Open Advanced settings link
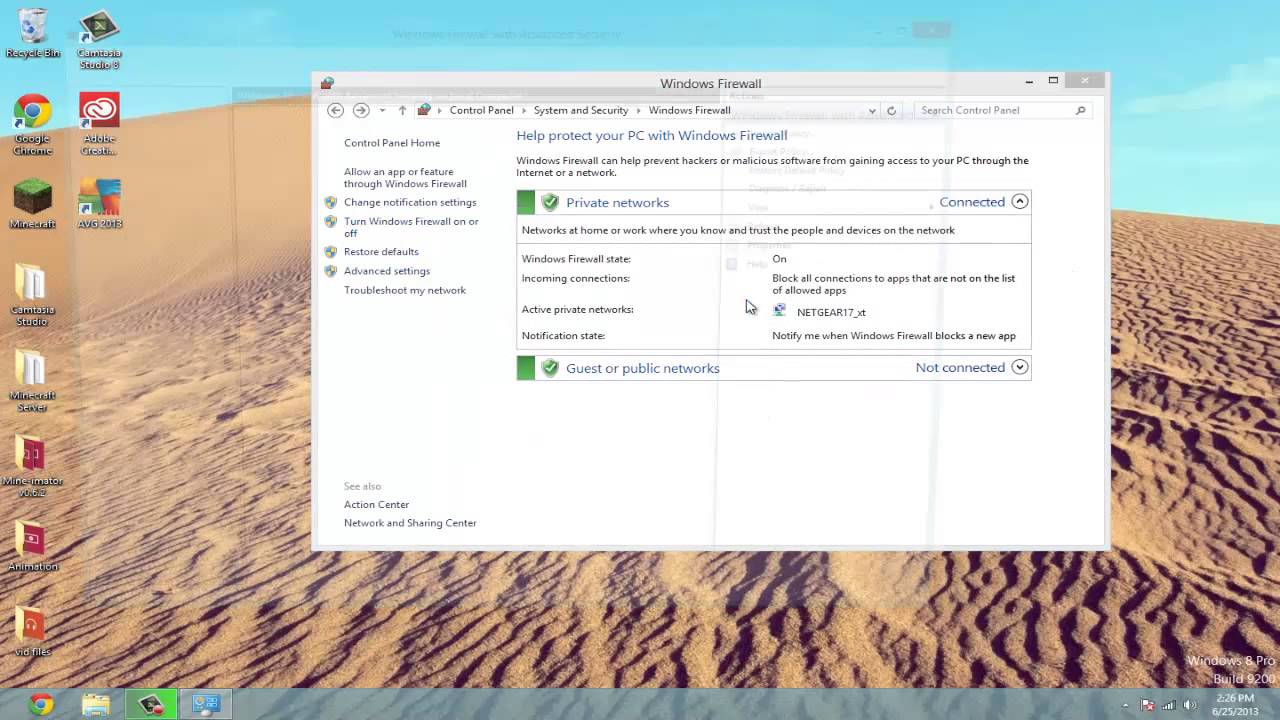This screenshot has width=1280, height=720. tap(387, 271)
